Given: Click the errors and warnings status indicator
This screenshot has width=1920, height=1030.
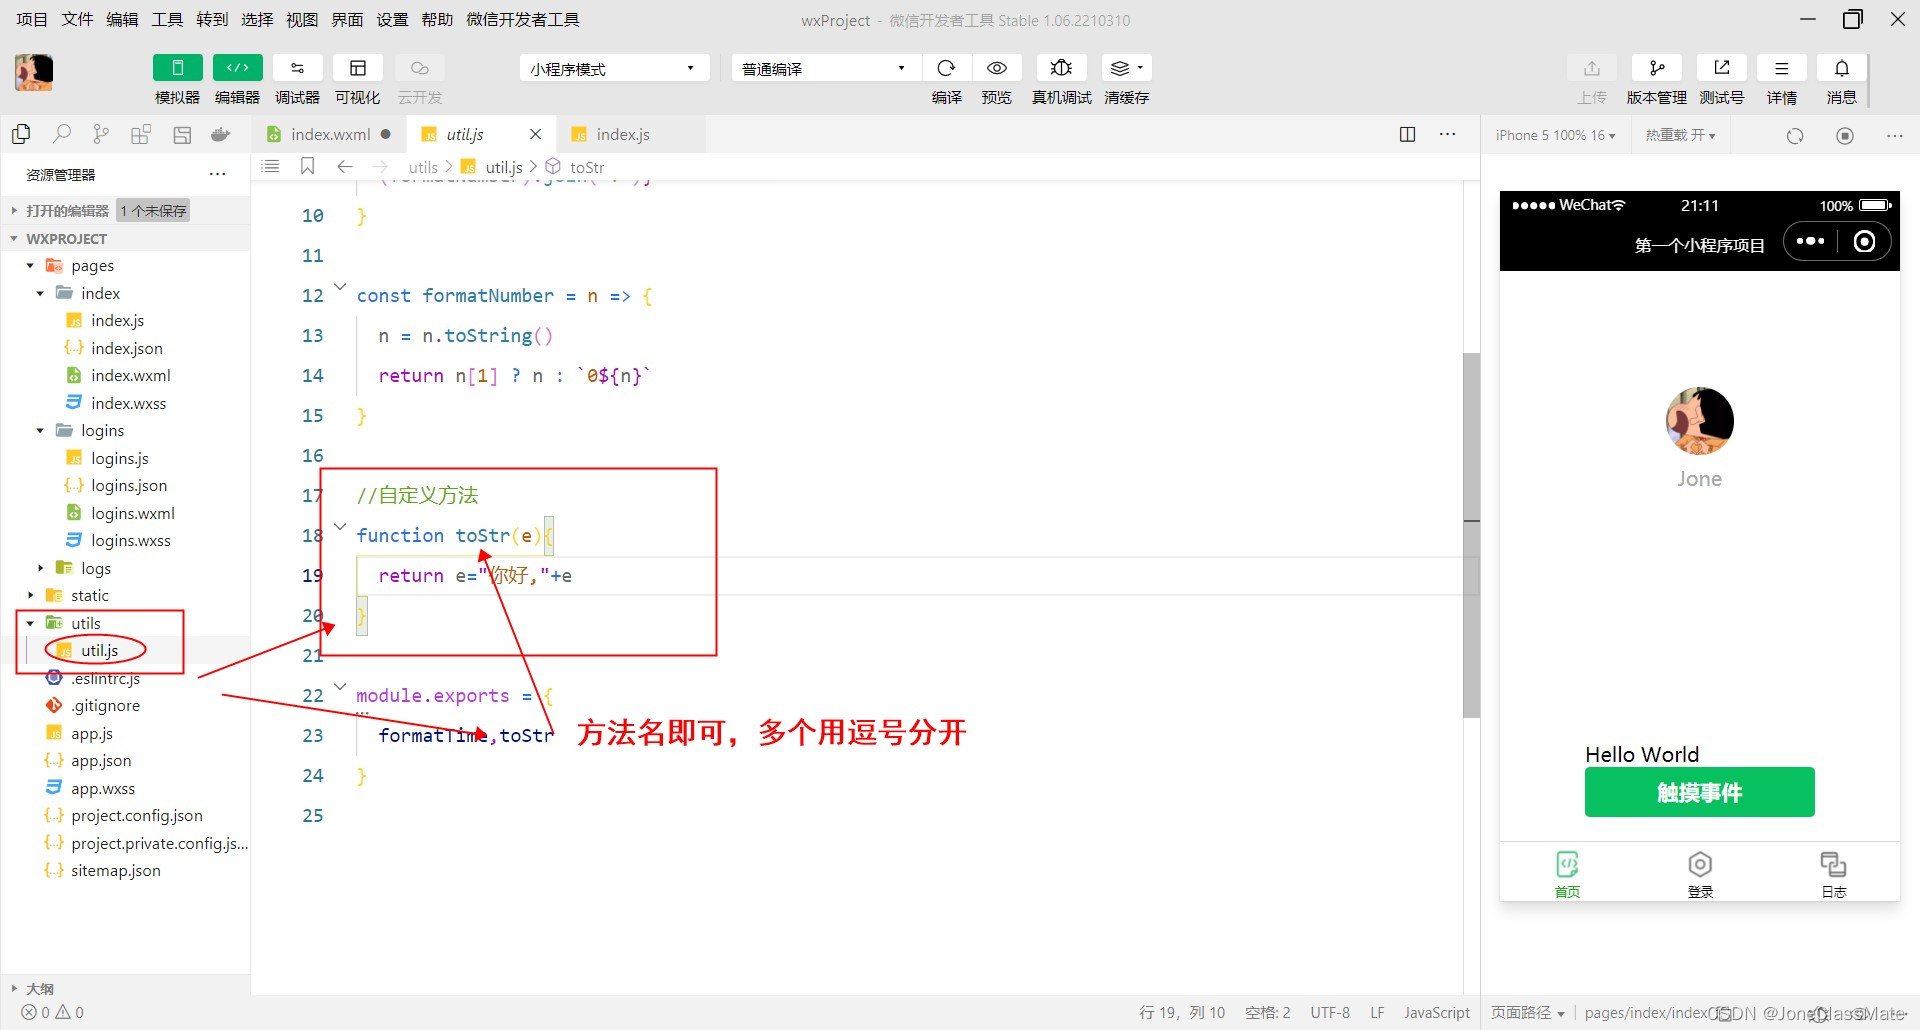Looking at the screenshot, I should coord(53,1012).
